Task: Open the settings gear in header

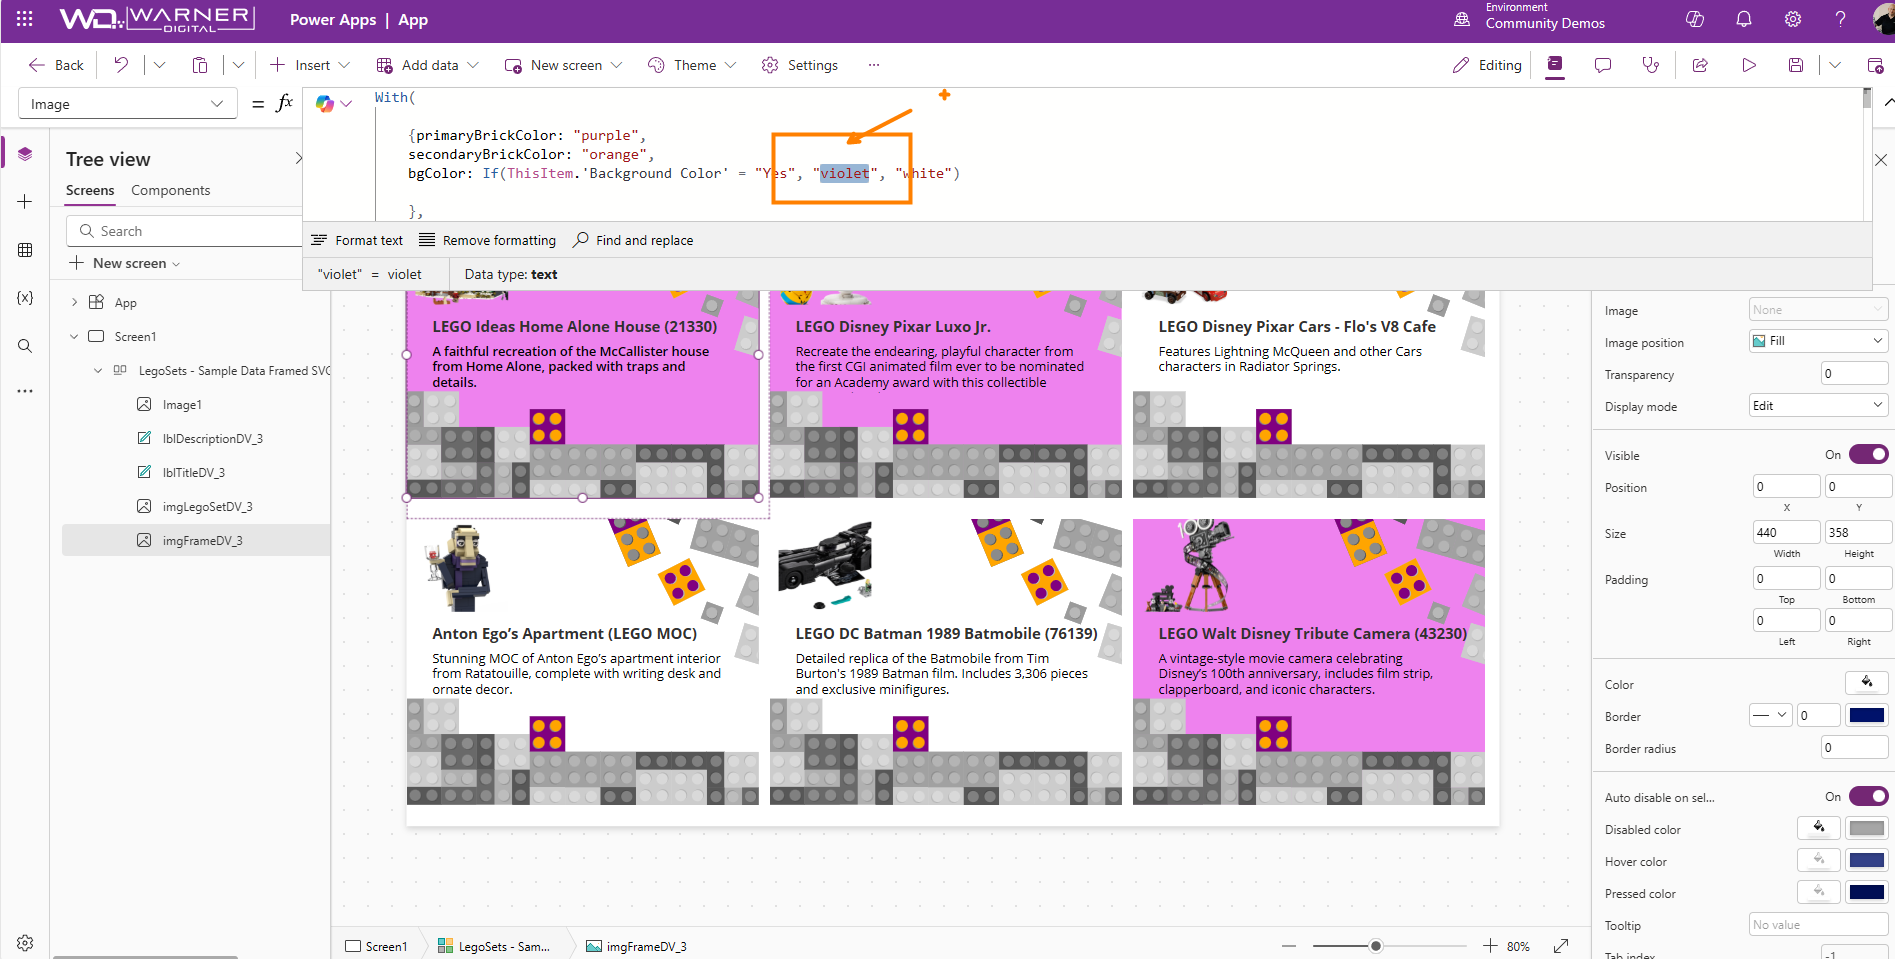Action: pos(1793,19)
